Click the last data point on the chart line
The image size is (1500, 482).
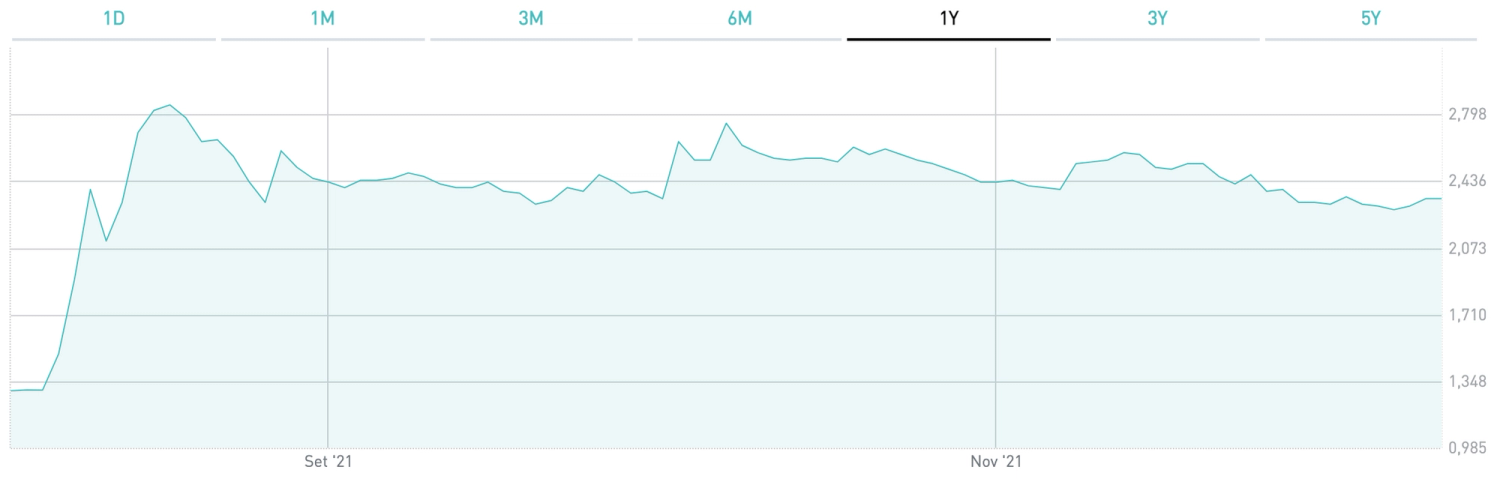coord(1440,199)
